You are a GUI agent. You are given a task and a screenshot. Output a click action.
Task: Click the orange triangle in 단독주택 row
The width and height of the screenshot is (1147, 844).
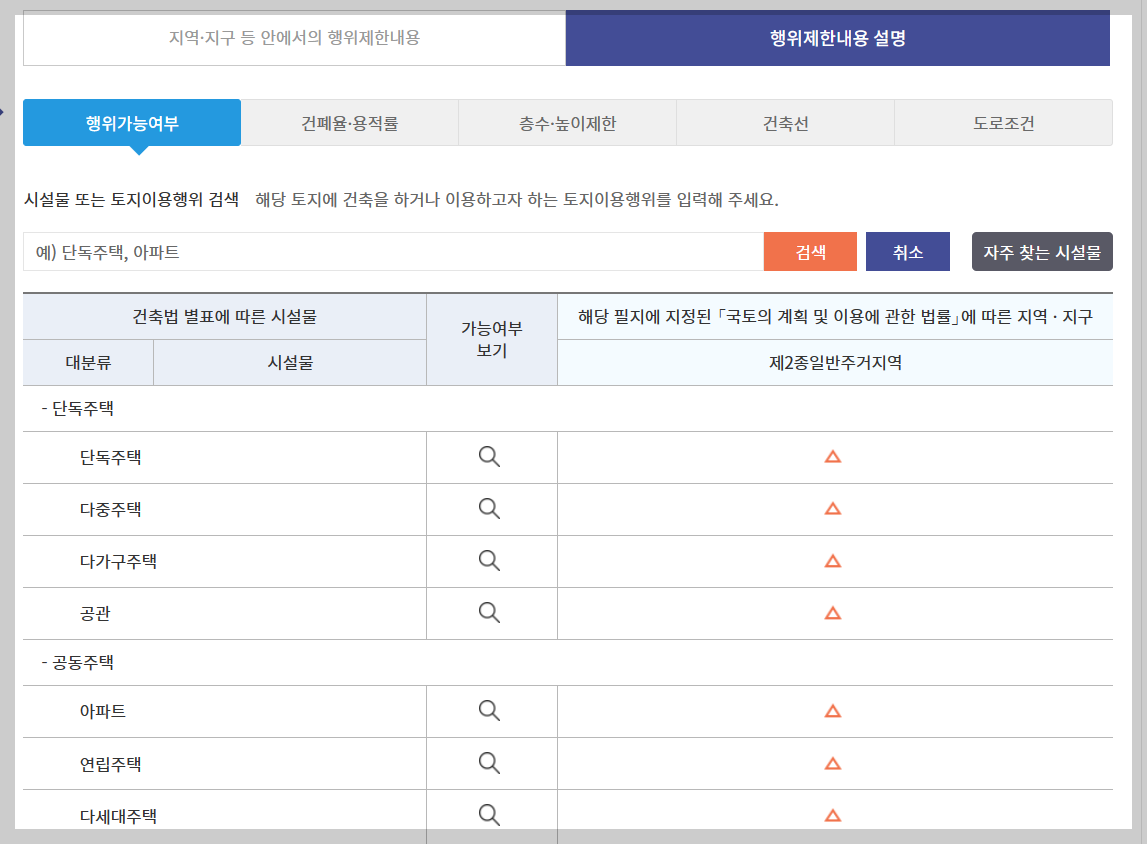tap(832, 457)
